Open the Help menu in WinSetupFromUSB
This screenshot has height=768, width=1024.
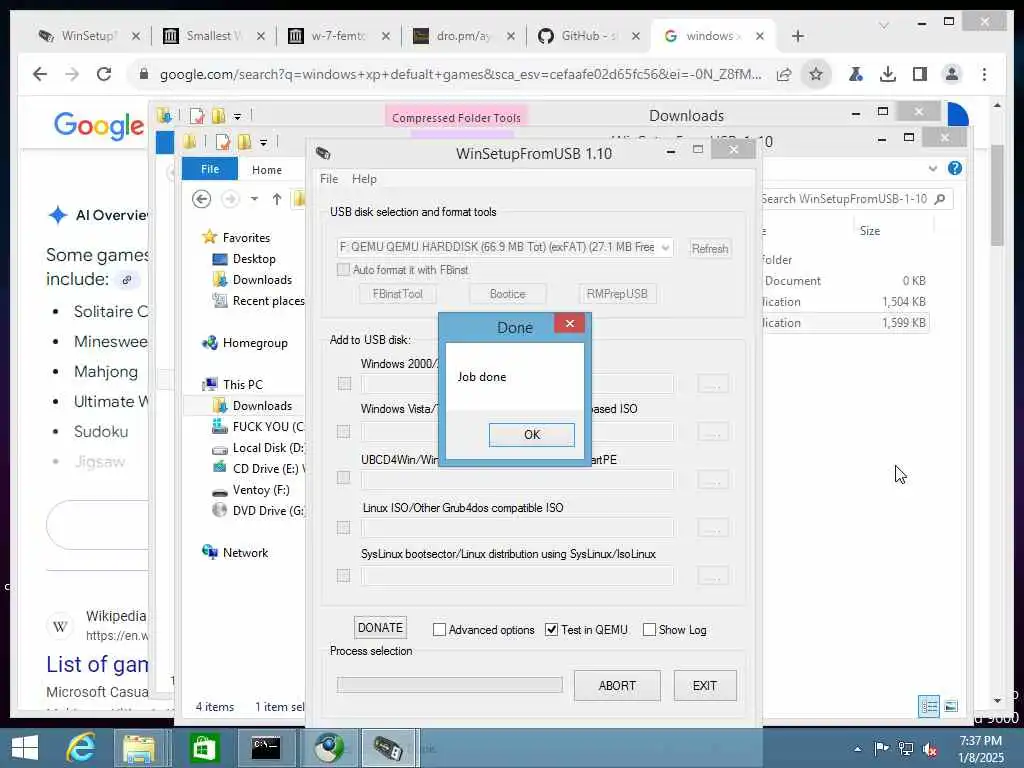(364, 179)
